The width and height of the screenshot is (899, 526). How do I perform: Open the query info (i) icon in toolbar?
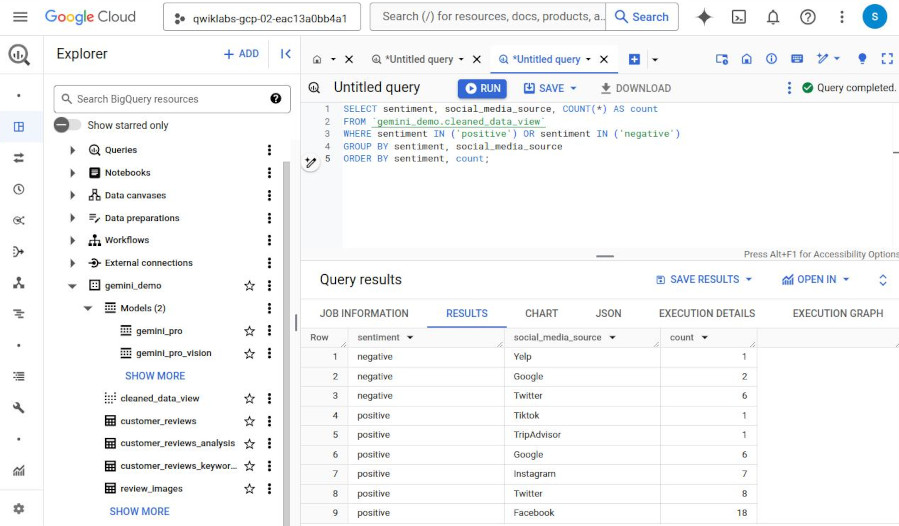coord(771,59)
